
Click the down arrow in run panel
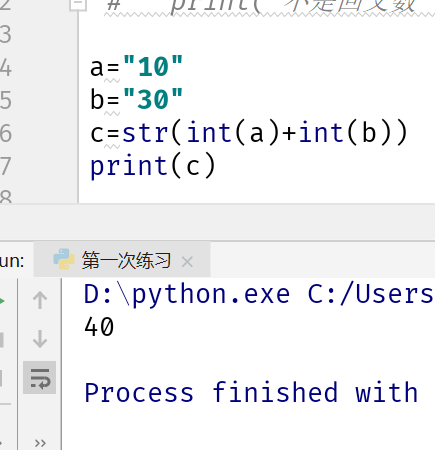click(x=40, y=339)
